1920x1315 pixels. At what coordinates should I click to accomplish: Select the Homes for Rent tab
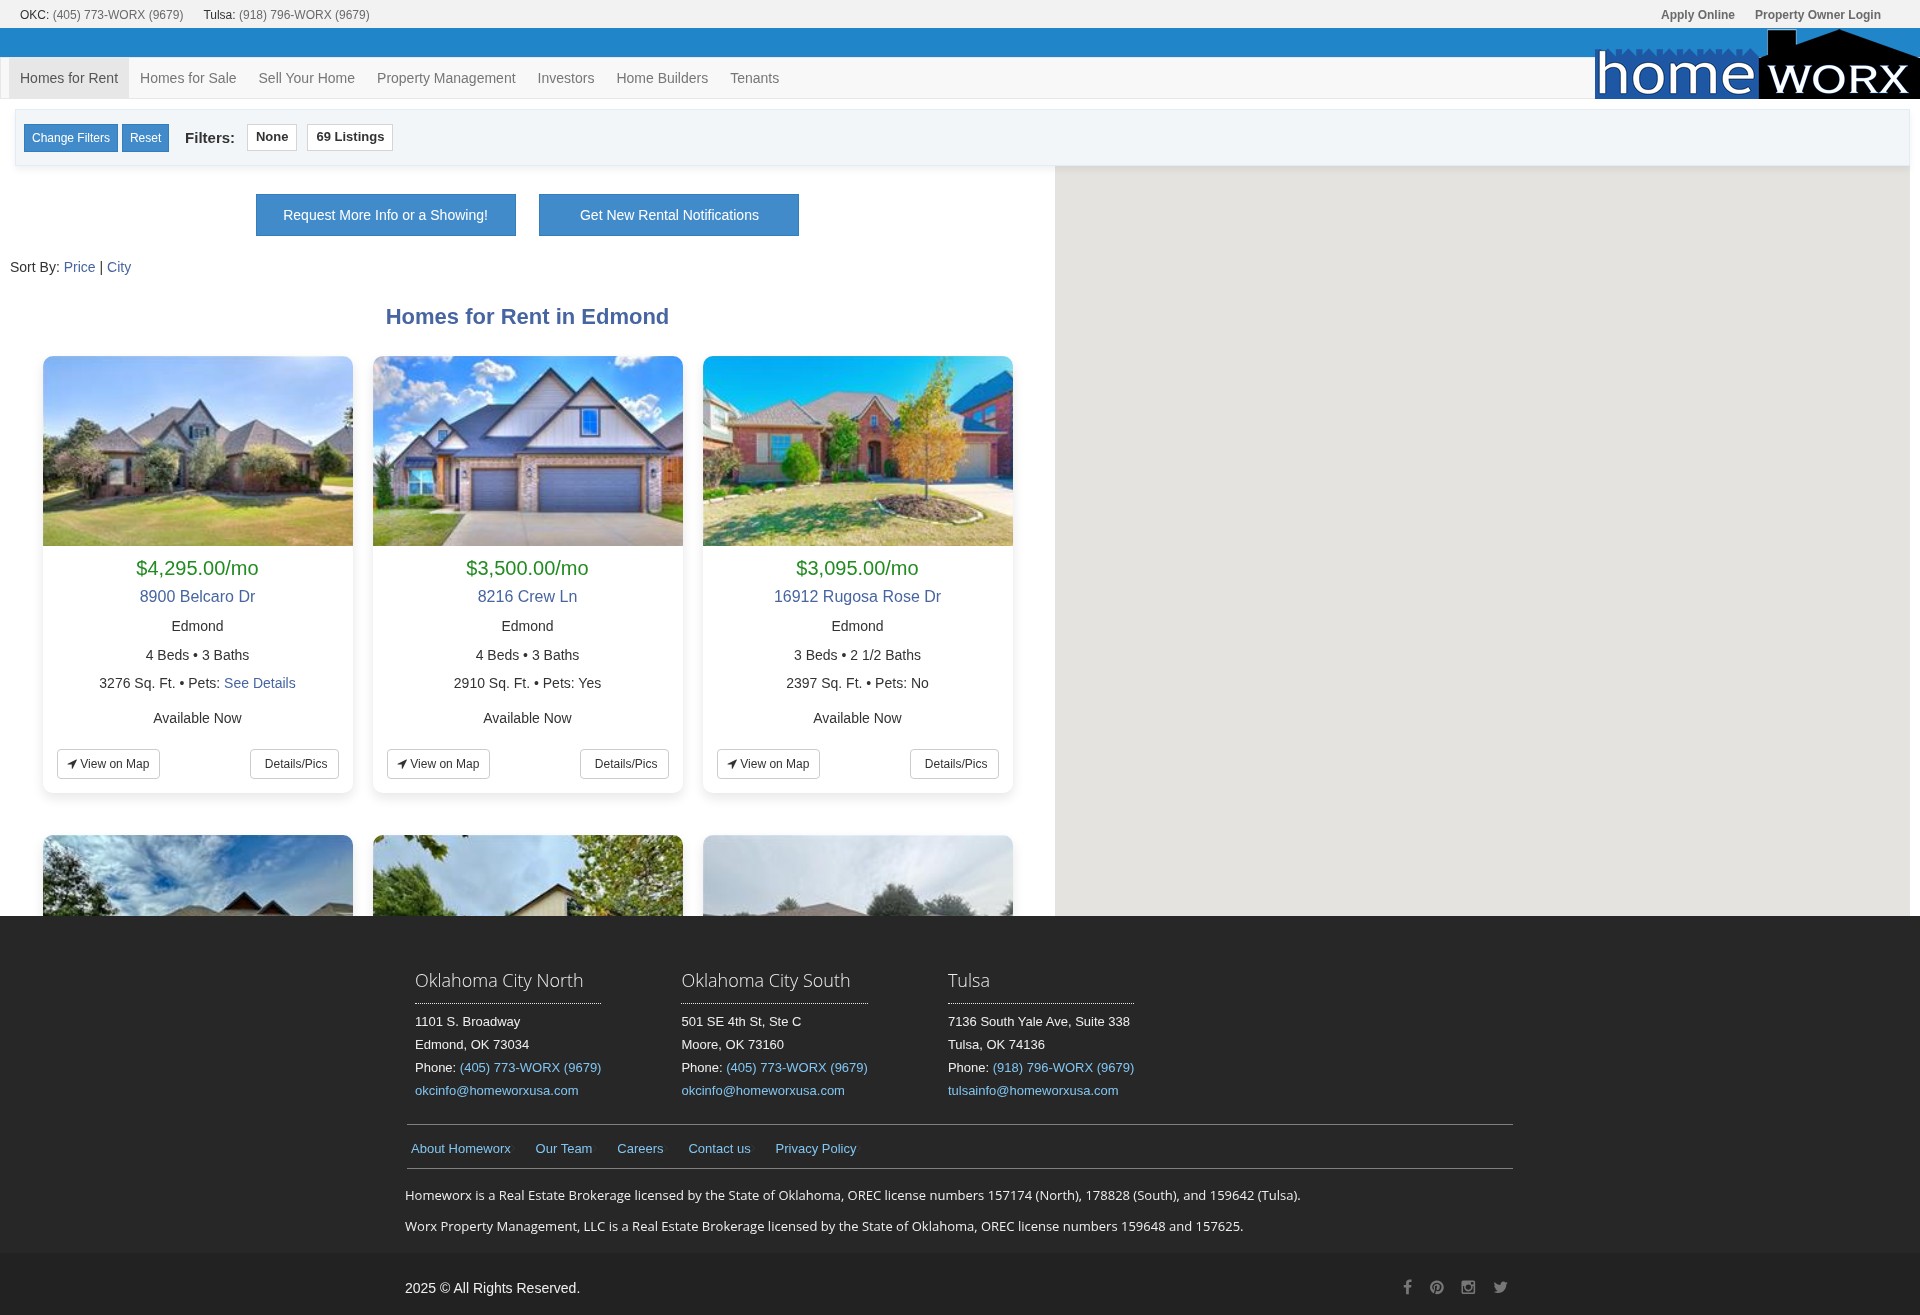point(69,78)
